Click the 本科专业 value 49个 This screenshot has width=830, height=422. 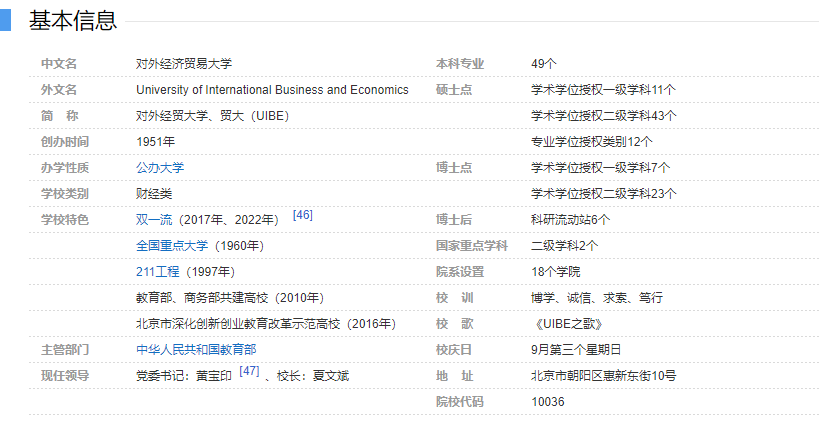544,64
